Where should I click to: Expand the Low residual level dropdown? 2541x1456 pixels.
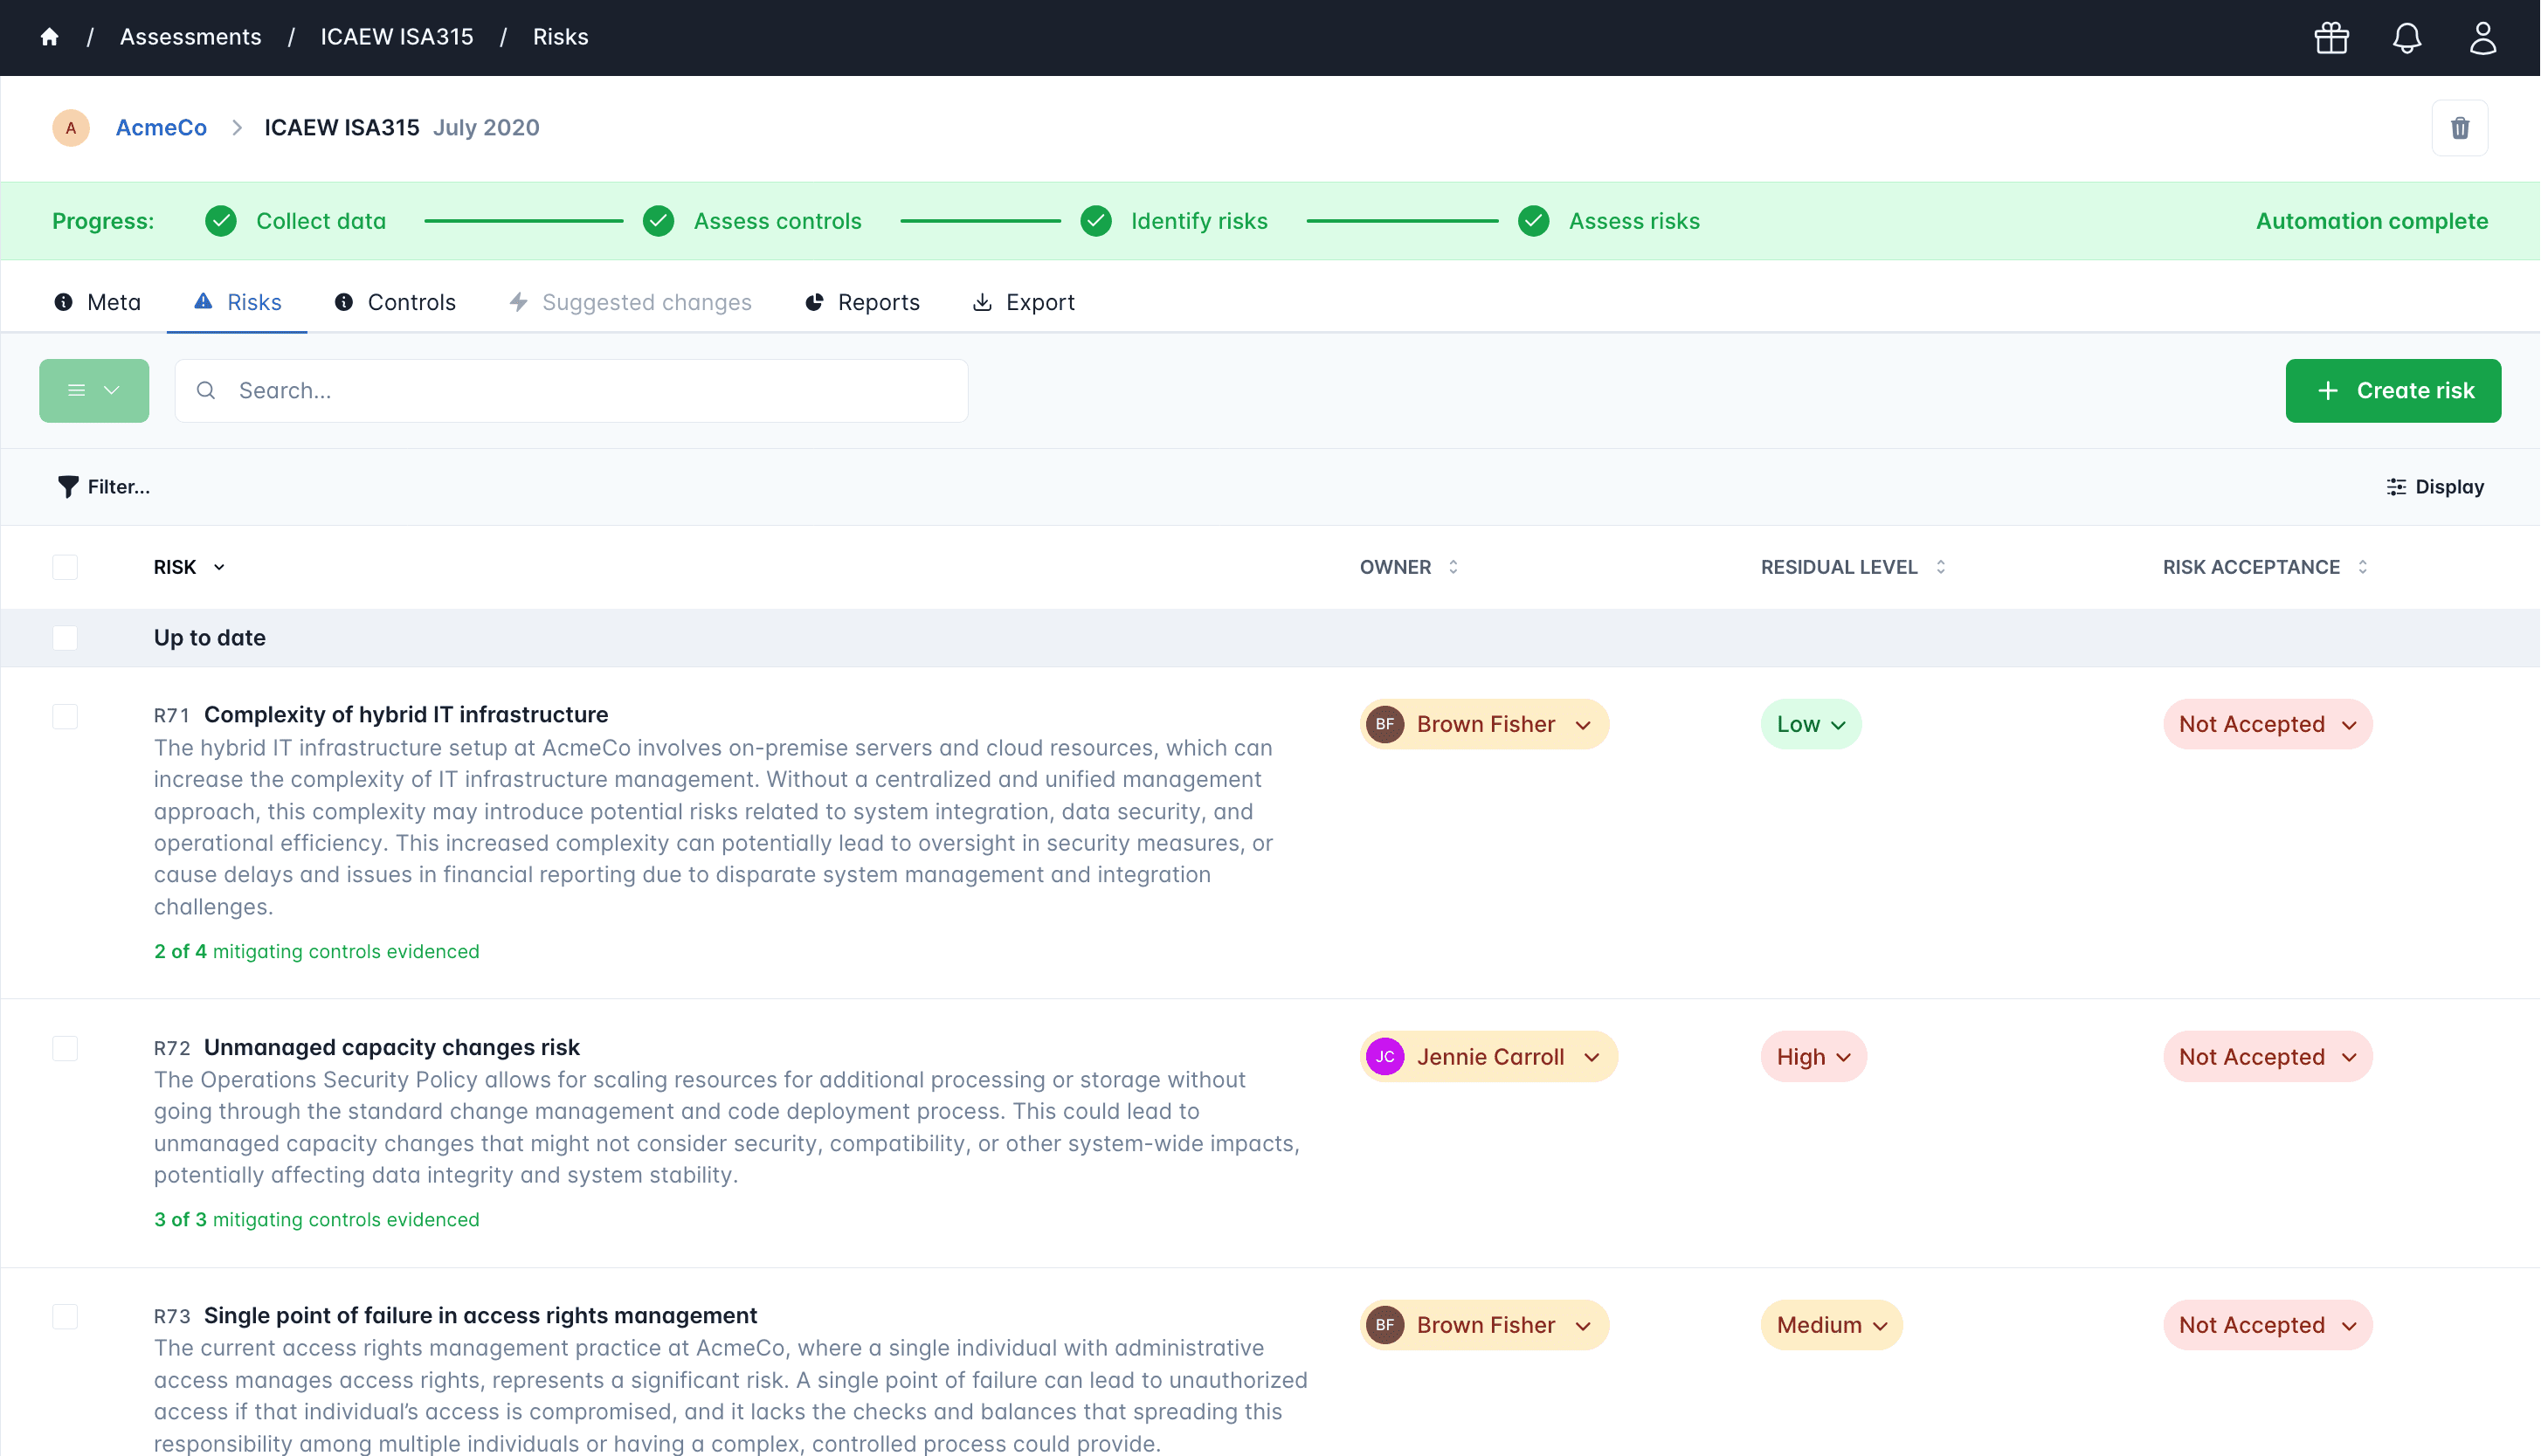tap(1810, 724)
